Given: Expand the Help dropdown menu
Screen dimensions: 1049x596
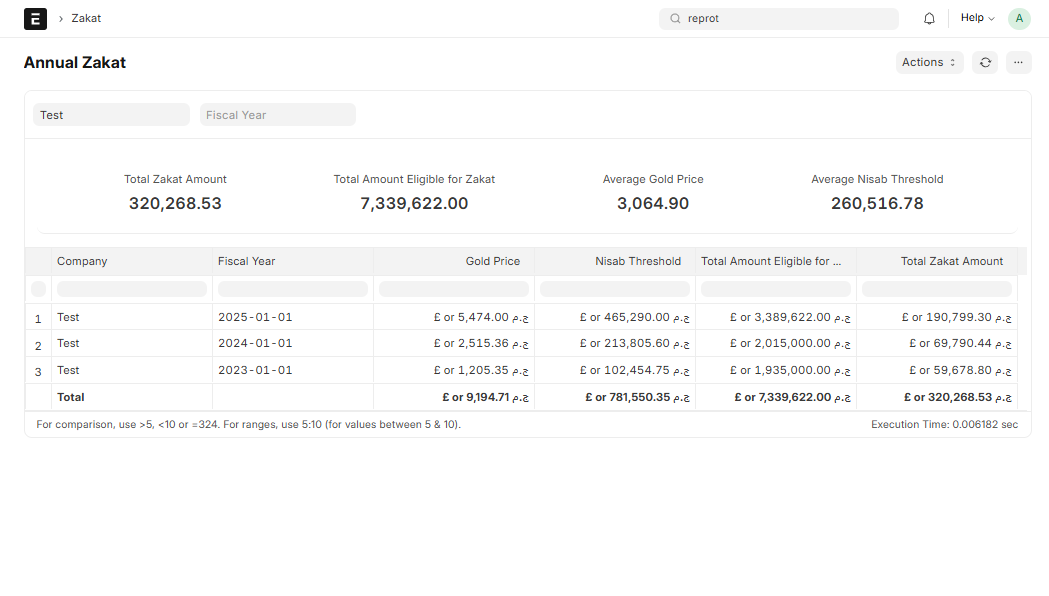Looking at the screenshot, I should coord(977,18).
